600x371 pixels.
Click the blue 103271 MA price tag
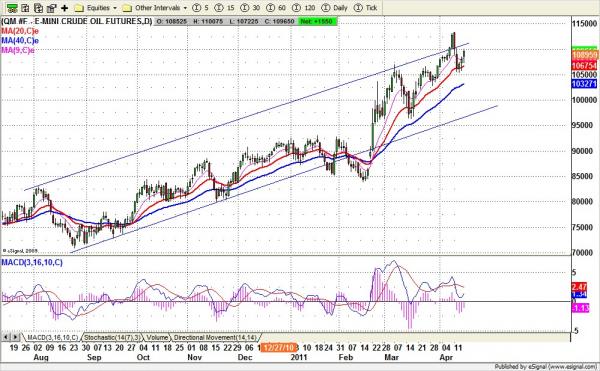point(584,83)
